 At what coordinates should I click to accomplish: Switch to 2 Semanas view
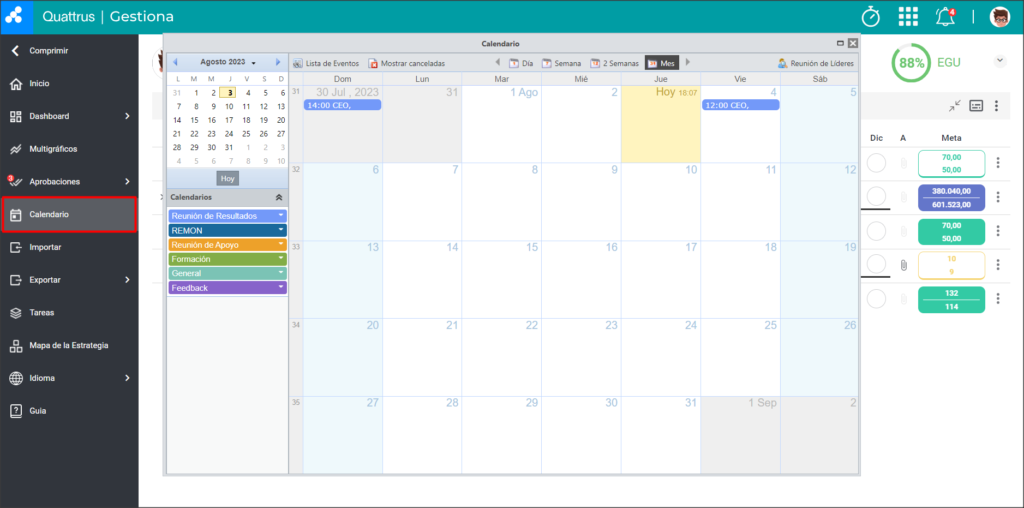point(615,63)
